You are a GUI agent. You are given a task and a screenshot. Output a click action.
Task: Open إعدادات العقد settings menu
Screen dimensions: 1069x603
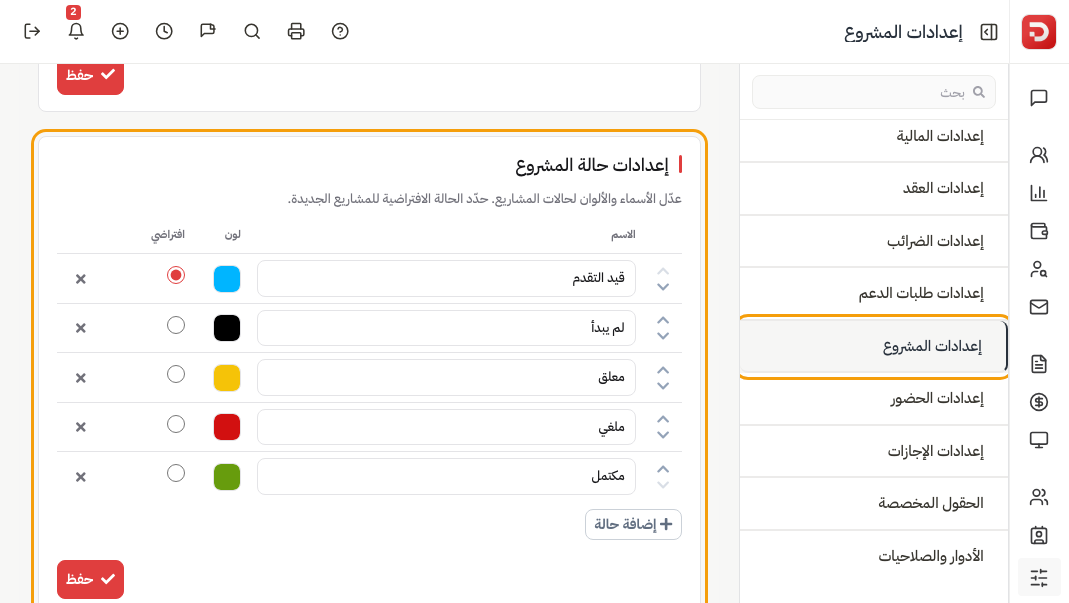874,188
